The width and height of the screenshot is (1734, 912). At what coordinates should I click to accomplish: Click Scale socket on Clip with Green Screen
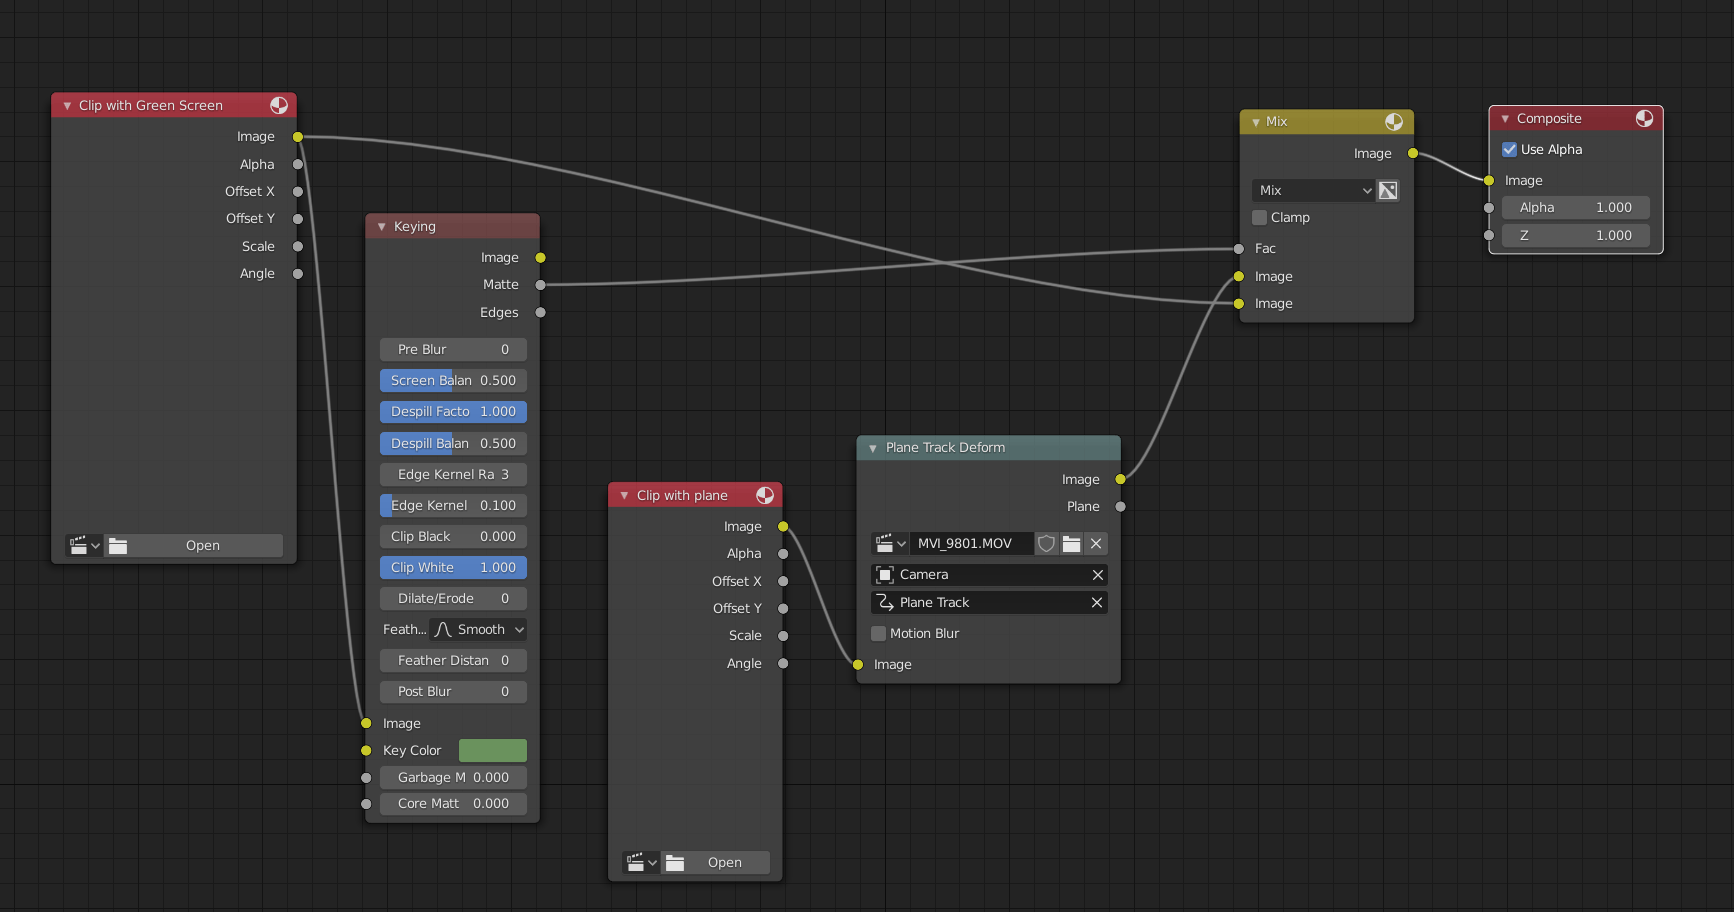(297, 246)
